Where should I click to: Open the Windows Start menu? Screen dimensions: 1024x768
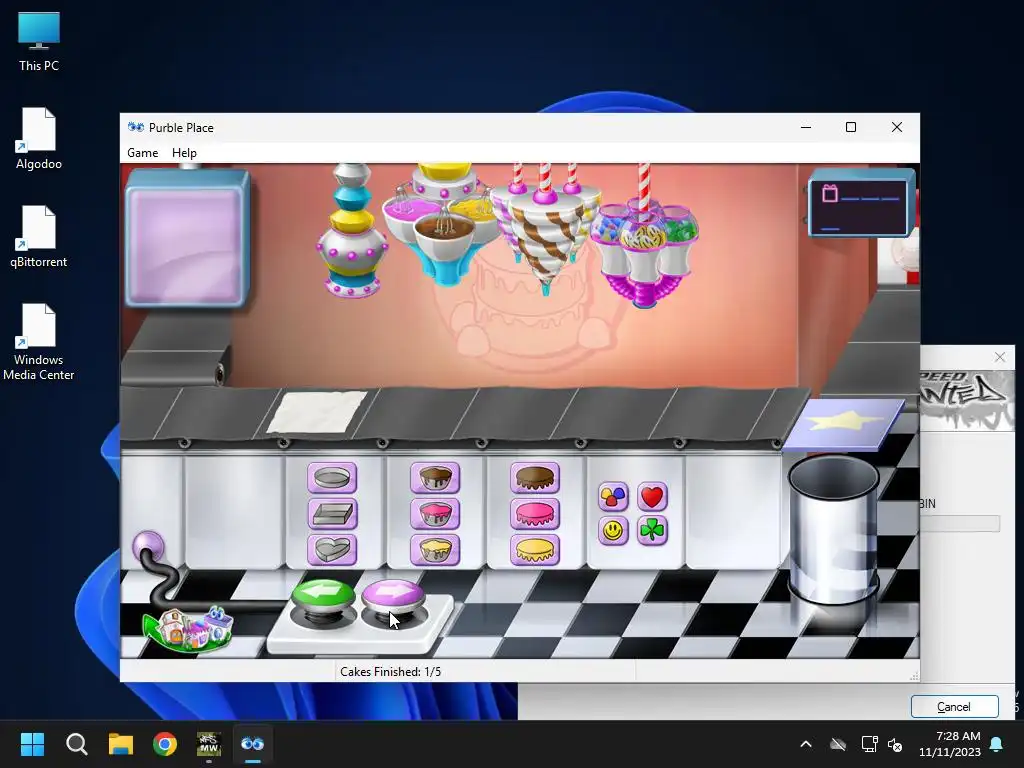(32, 744)
